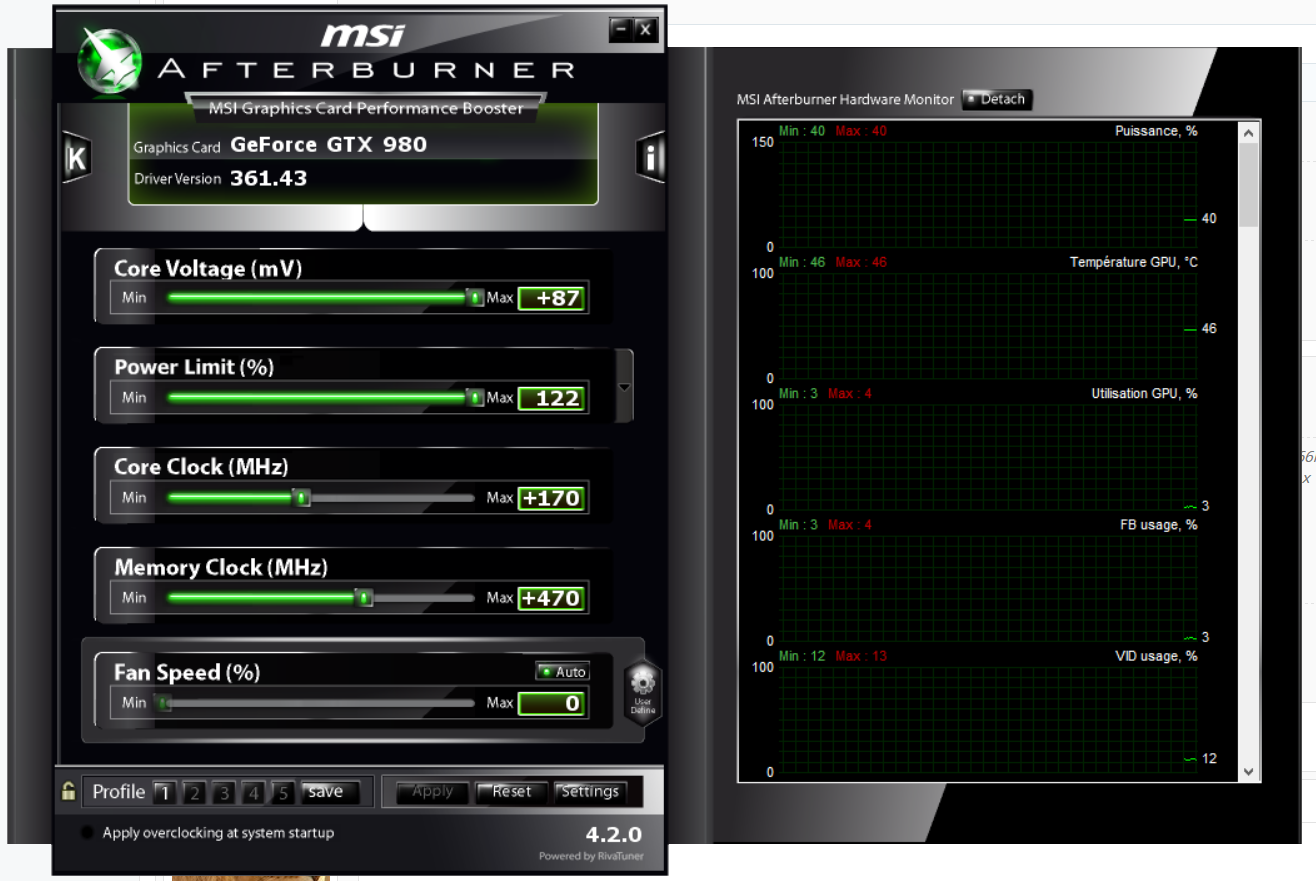Toggle the fan speed Auto button

(x=562, y=672)
